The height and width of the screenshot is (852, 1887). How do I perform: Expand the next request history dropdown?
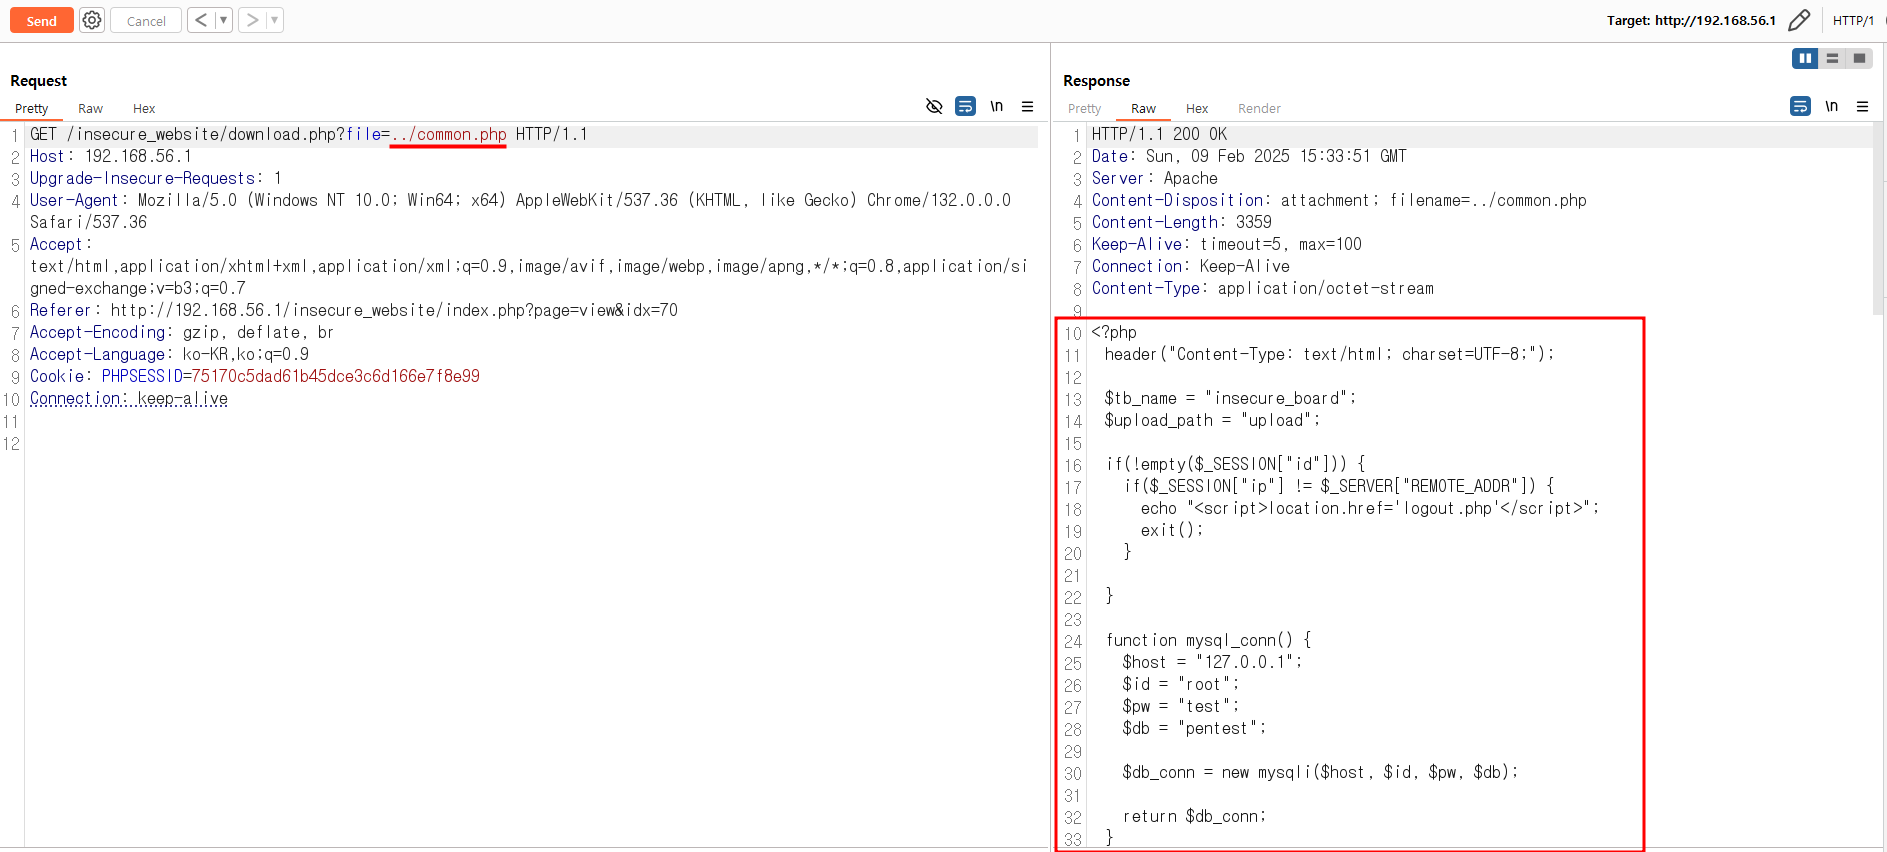275,20
